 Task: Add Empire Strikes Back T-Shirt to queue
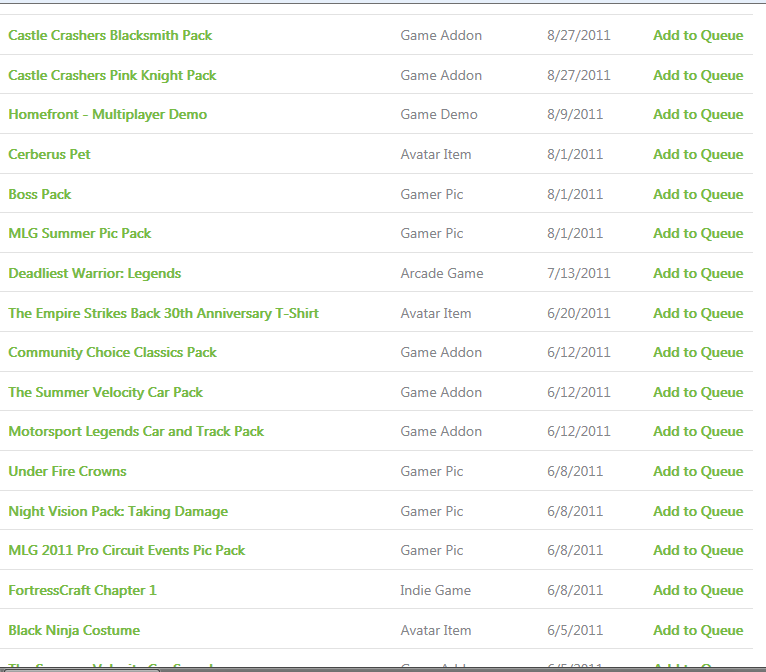coord(698,314)
